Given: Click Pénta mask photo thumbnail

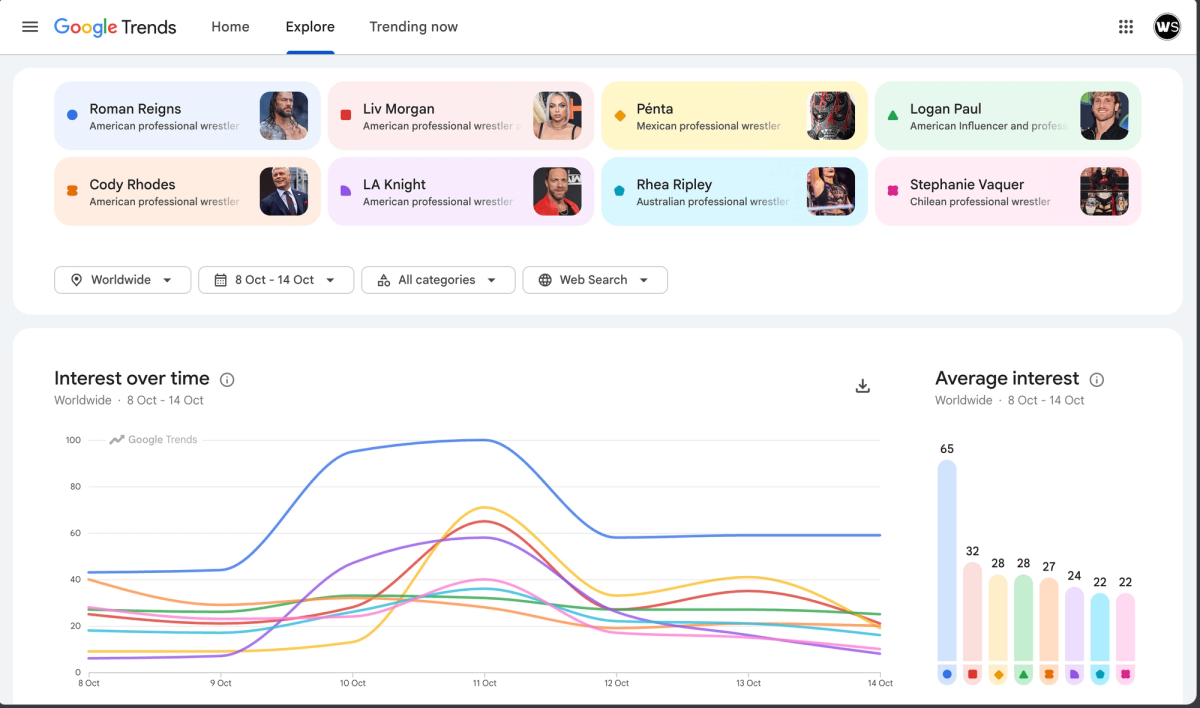Looking at the screenshot, I should (x=831, y=116).
